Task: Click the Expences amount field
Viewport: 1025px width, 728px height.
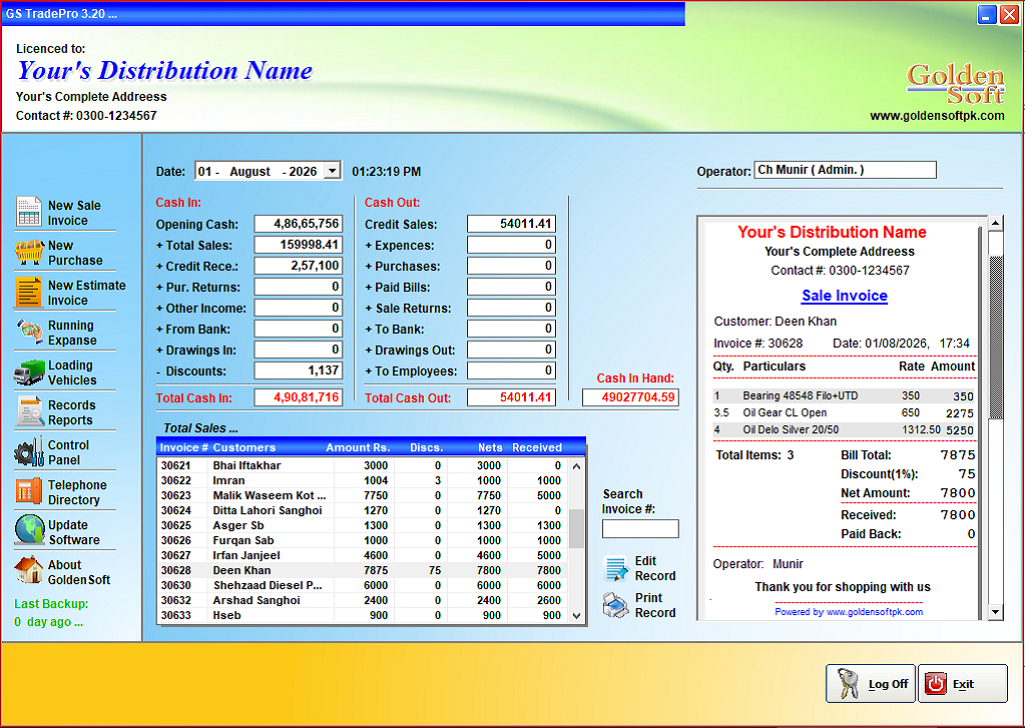Action: click(x=511, y=244)
